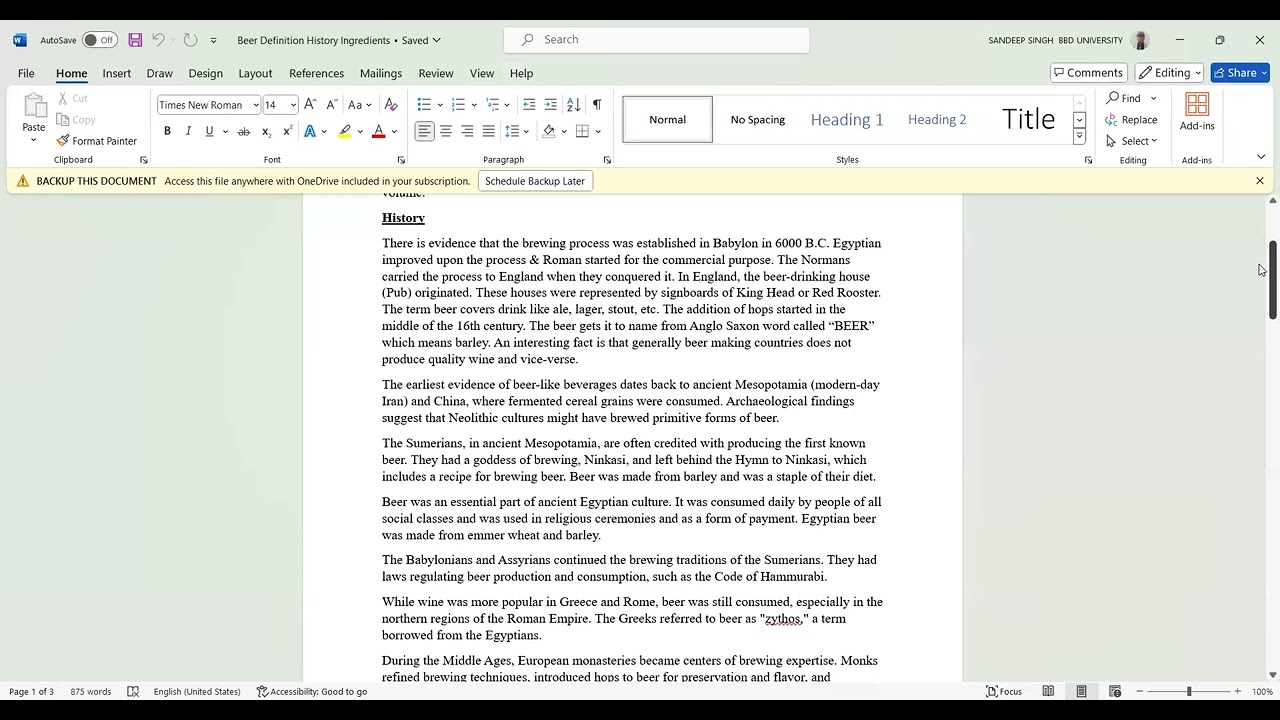1280x720 pixels.
Task: Open font name dropdown Times New Roman
Action: point(255,105)
